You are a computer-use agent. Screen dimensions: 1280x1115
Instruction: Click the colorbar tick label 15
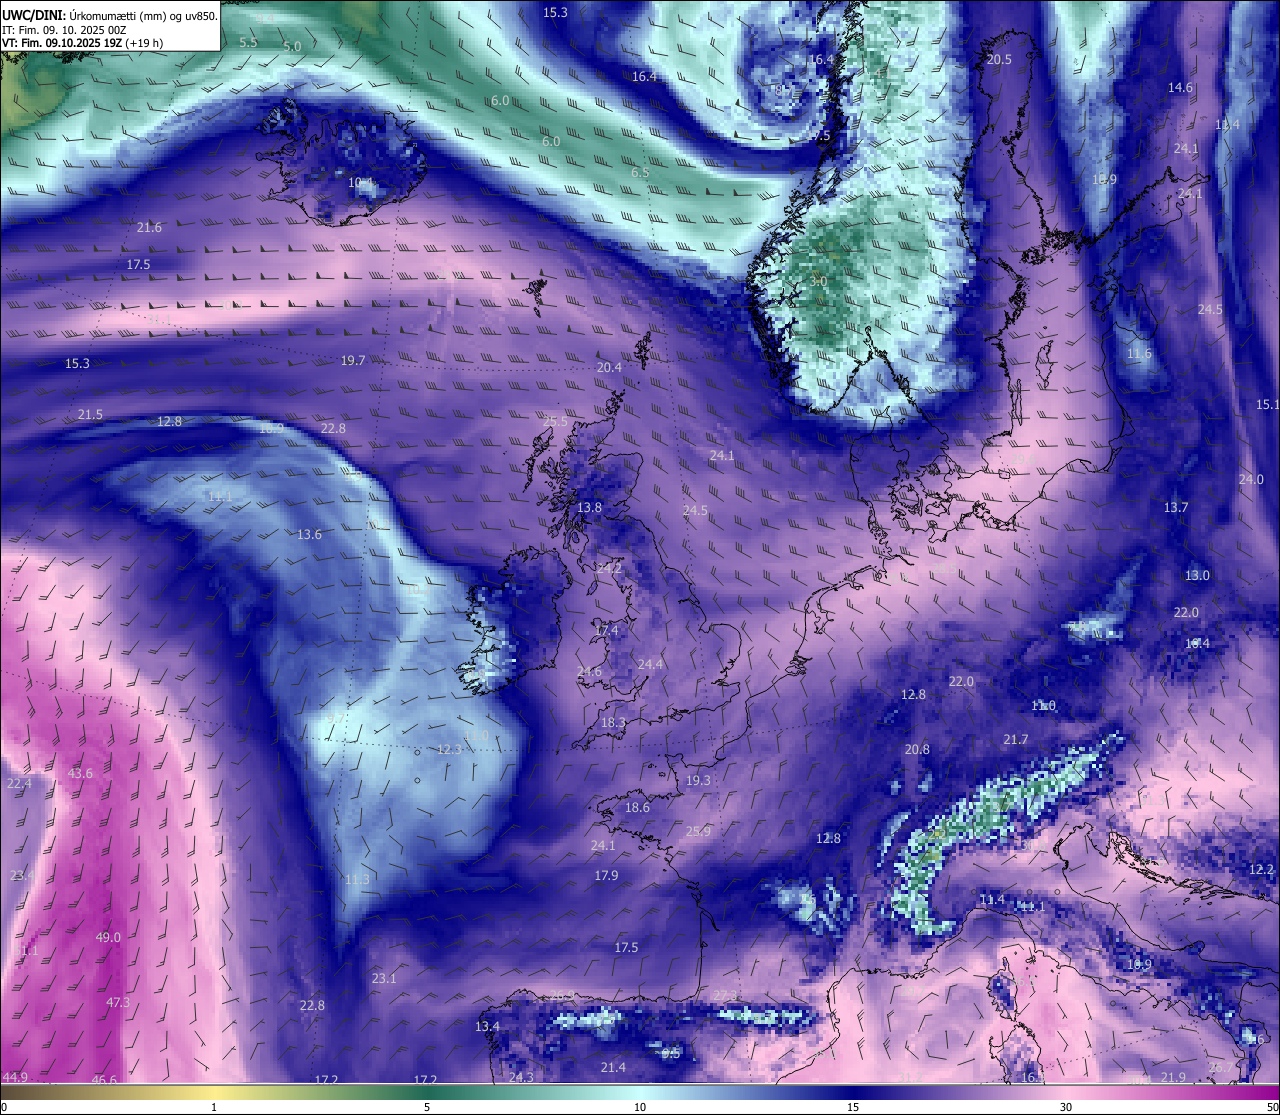click(853, 1107)
